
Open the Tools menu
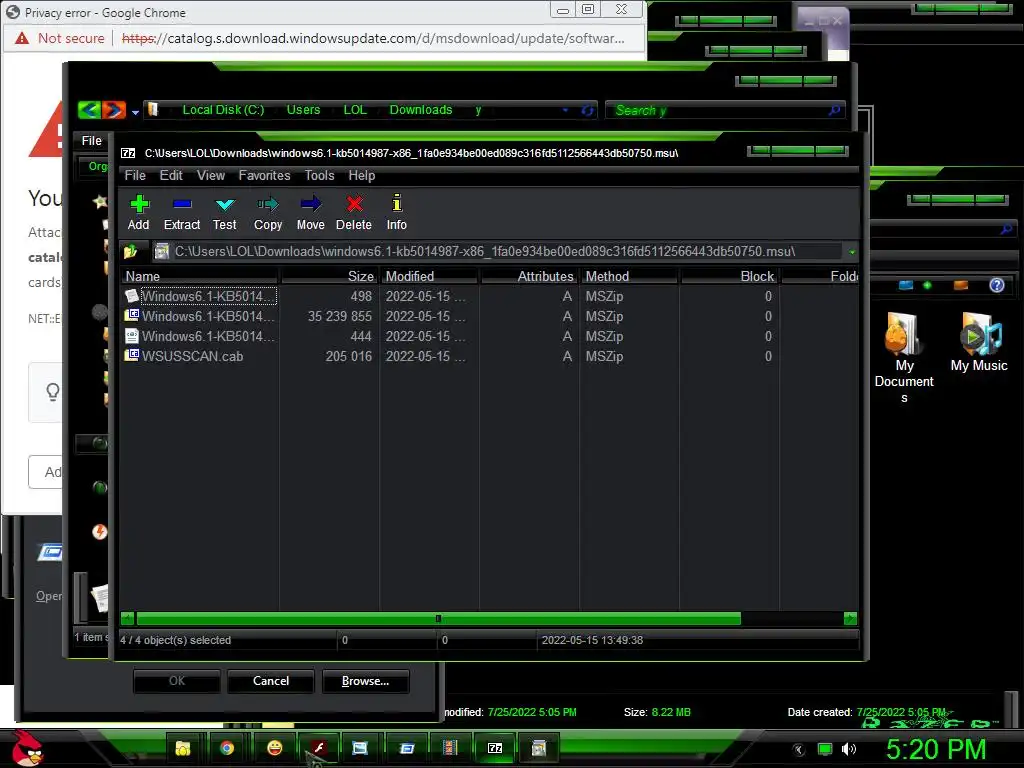[x=319, y=176]
